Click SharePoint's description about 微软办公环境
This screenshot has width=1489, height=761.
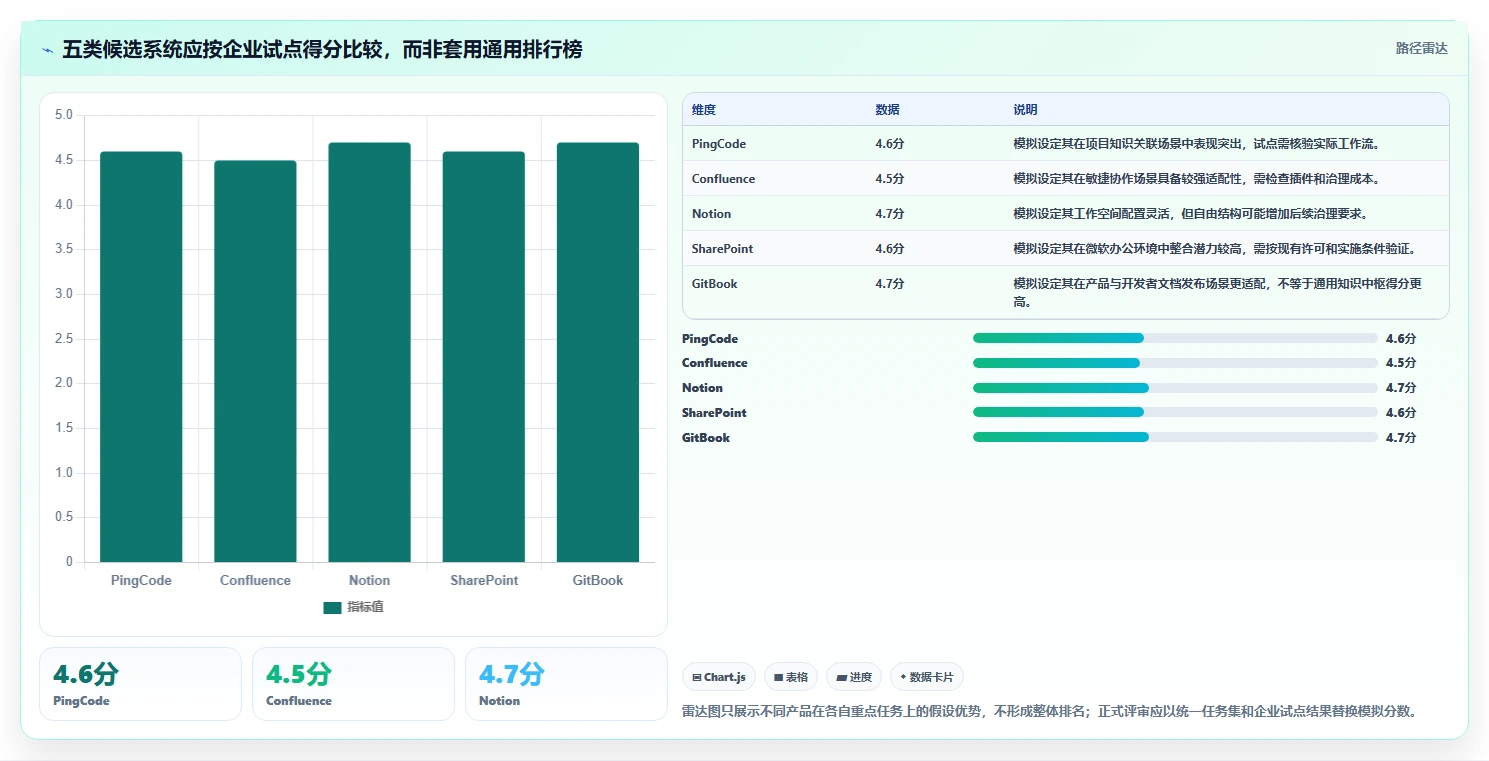click(x=1214, y=249)
